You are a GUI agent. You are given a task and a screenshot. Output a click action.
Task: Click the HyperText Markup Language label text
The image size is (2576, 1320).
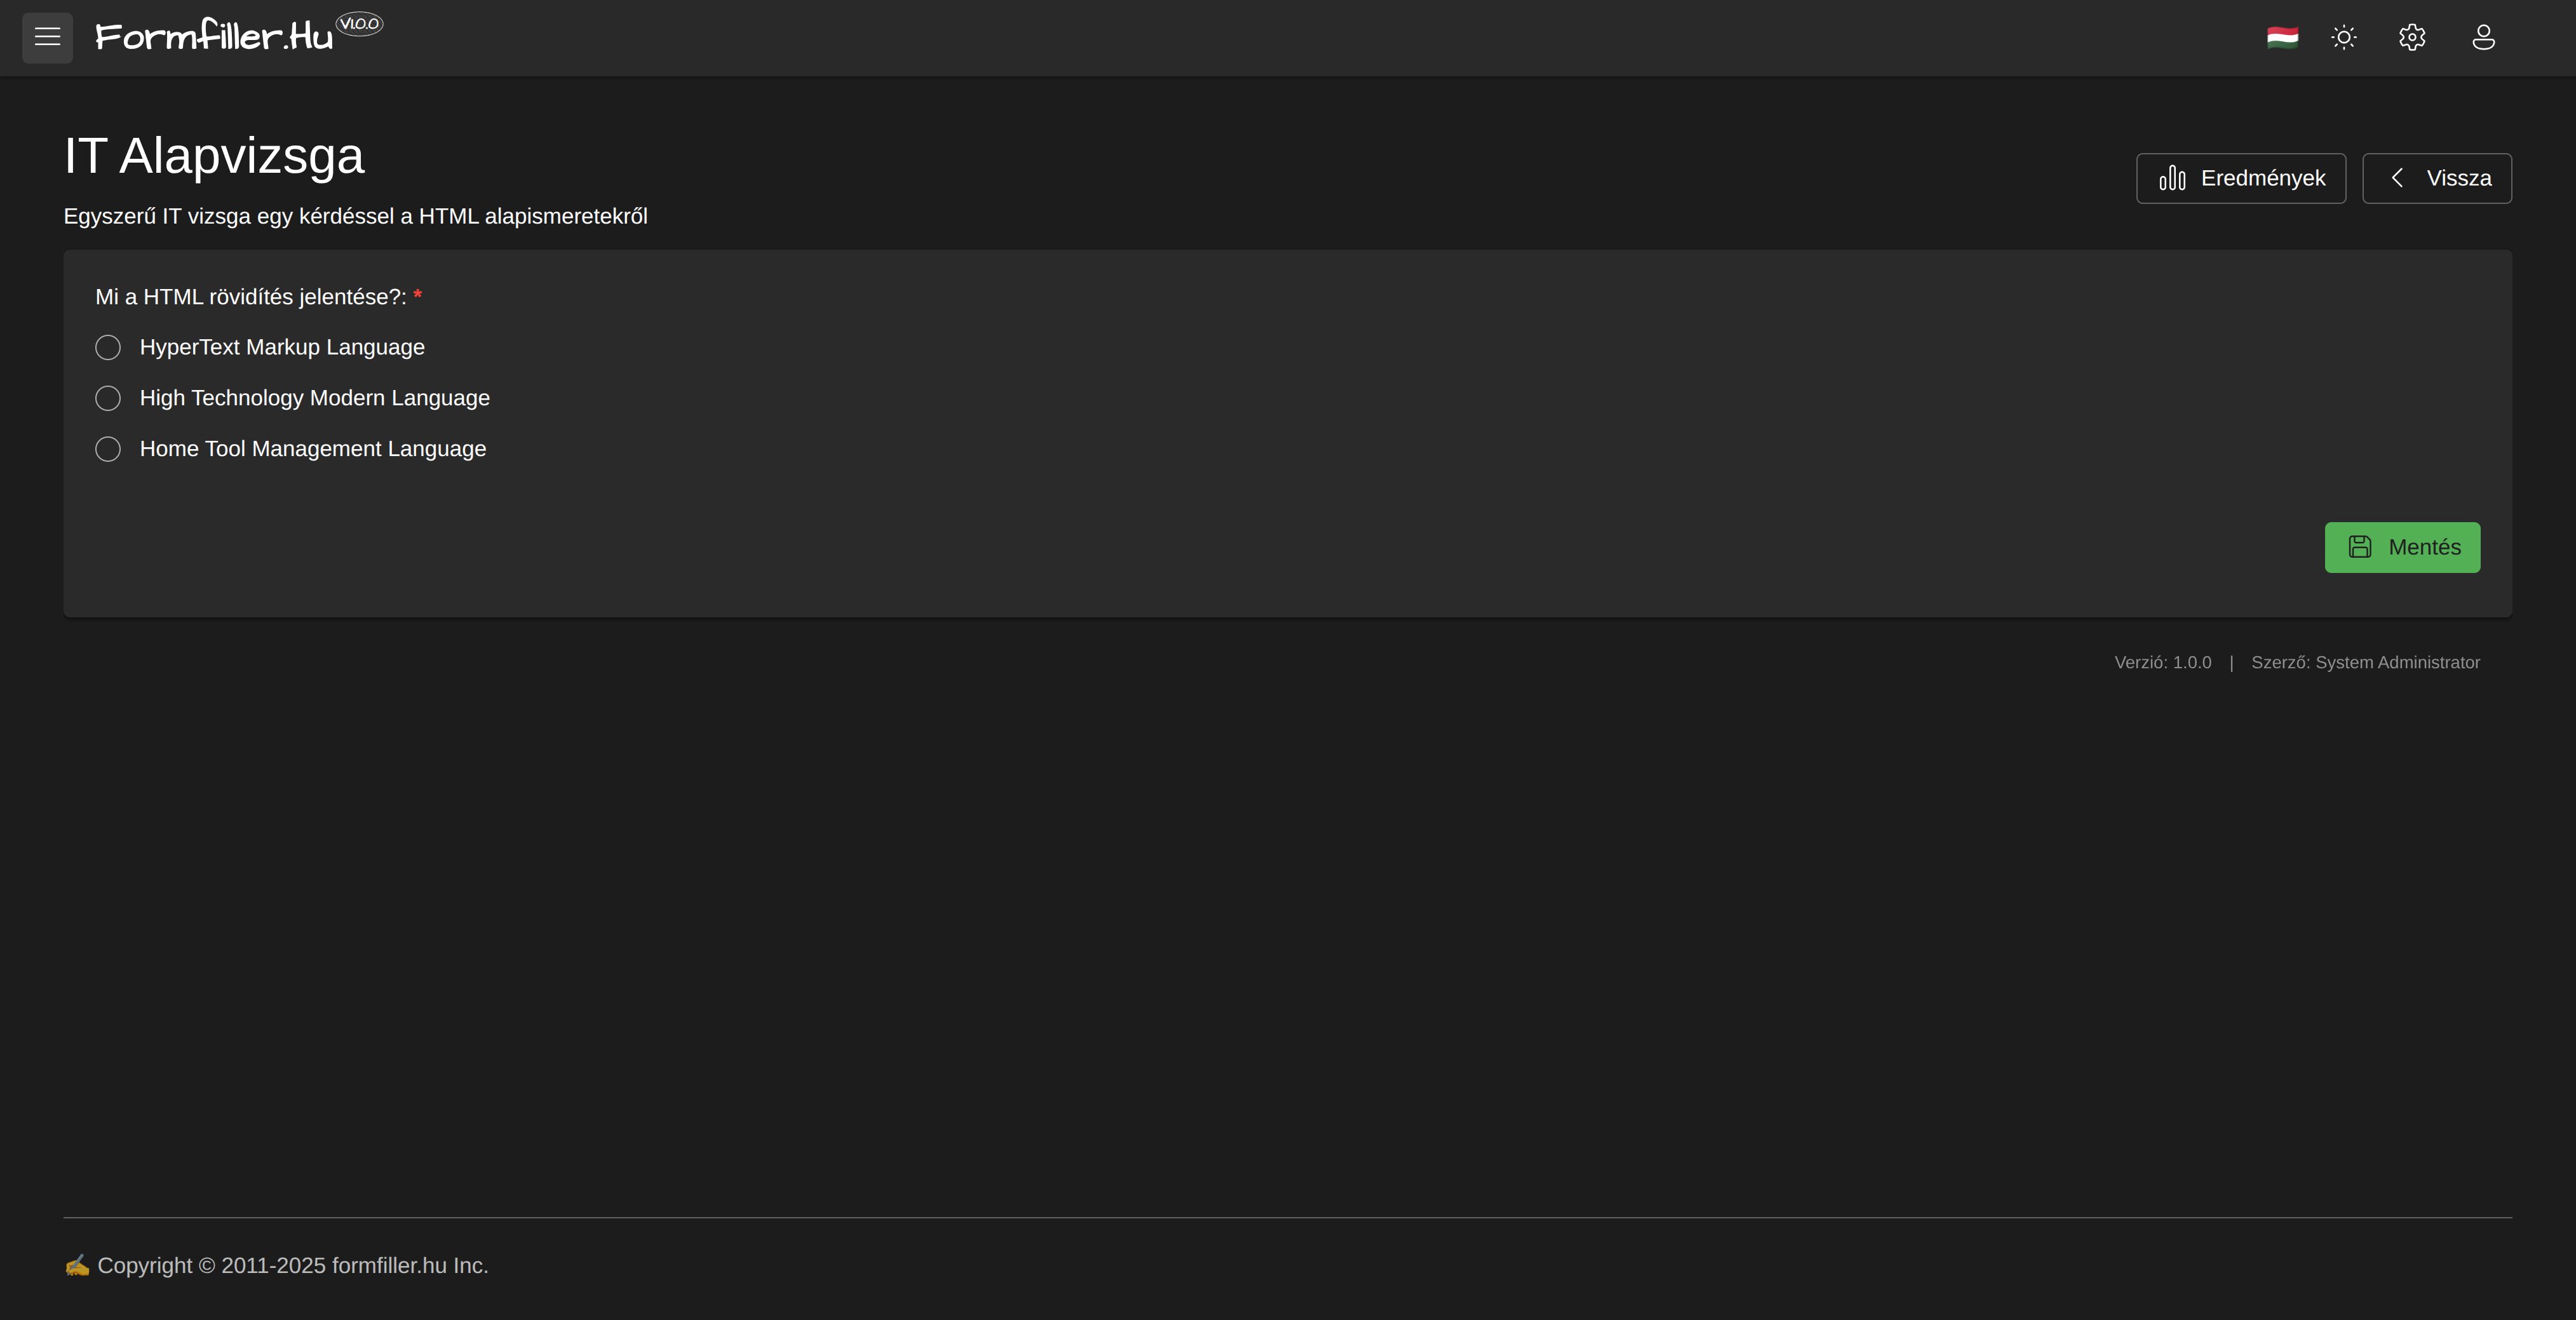(x=282, y=348)
